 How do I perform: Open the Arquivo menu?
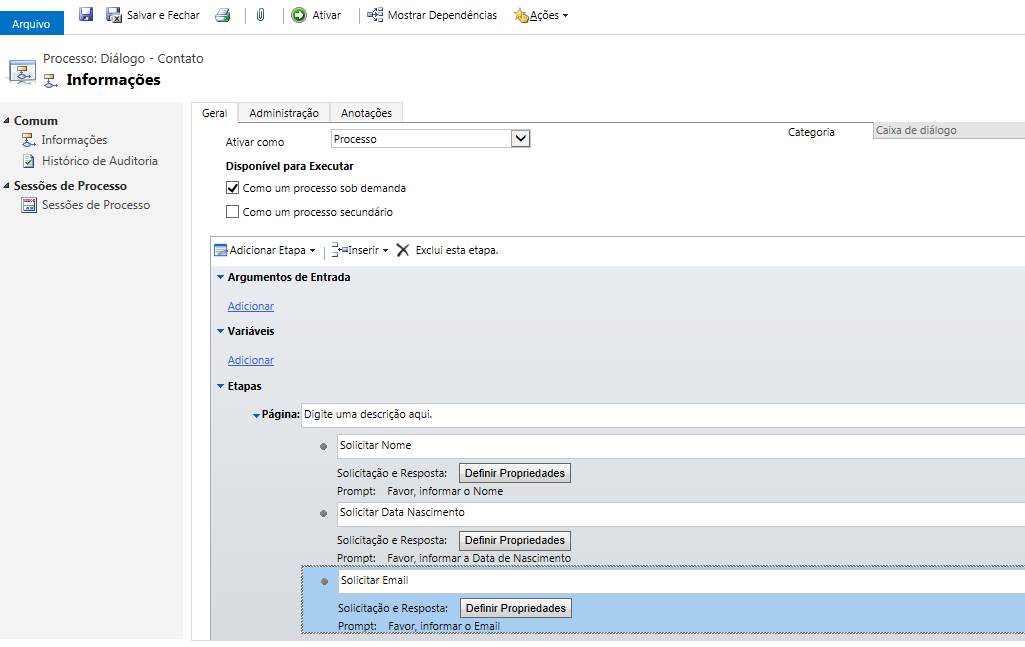click(31, 23)
